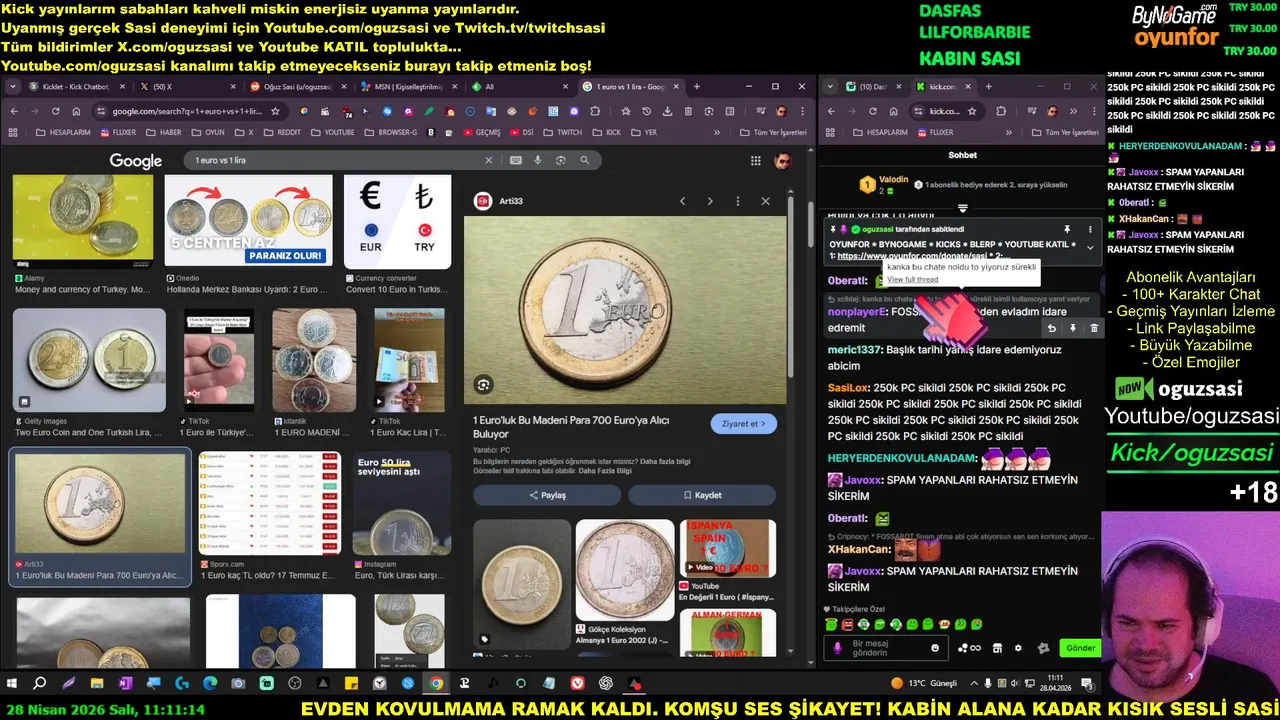Open Windows taskbar search

click(x=40, y=683)
